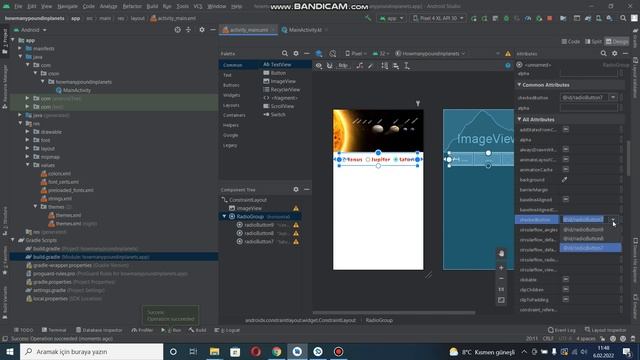
Task: Zoom out with minus button
Action: coord(501,278)
